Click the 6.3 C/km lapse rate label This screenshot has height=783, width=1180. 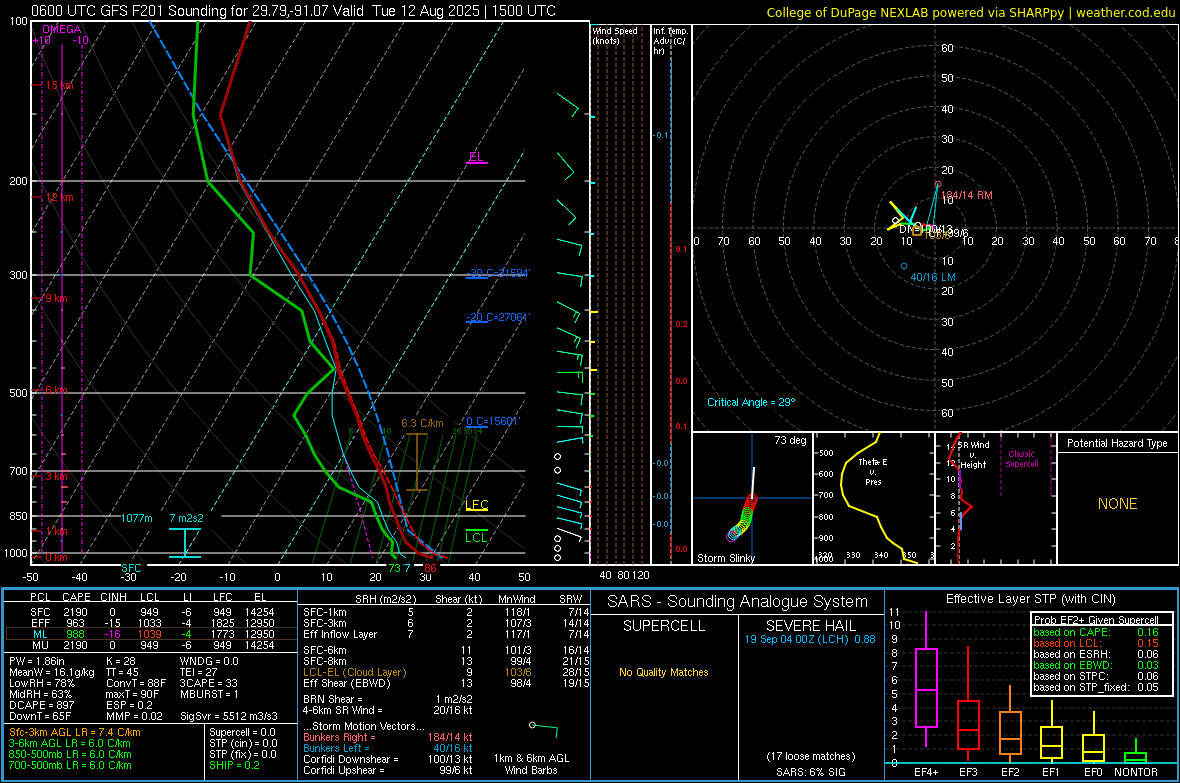pos(422,423)
